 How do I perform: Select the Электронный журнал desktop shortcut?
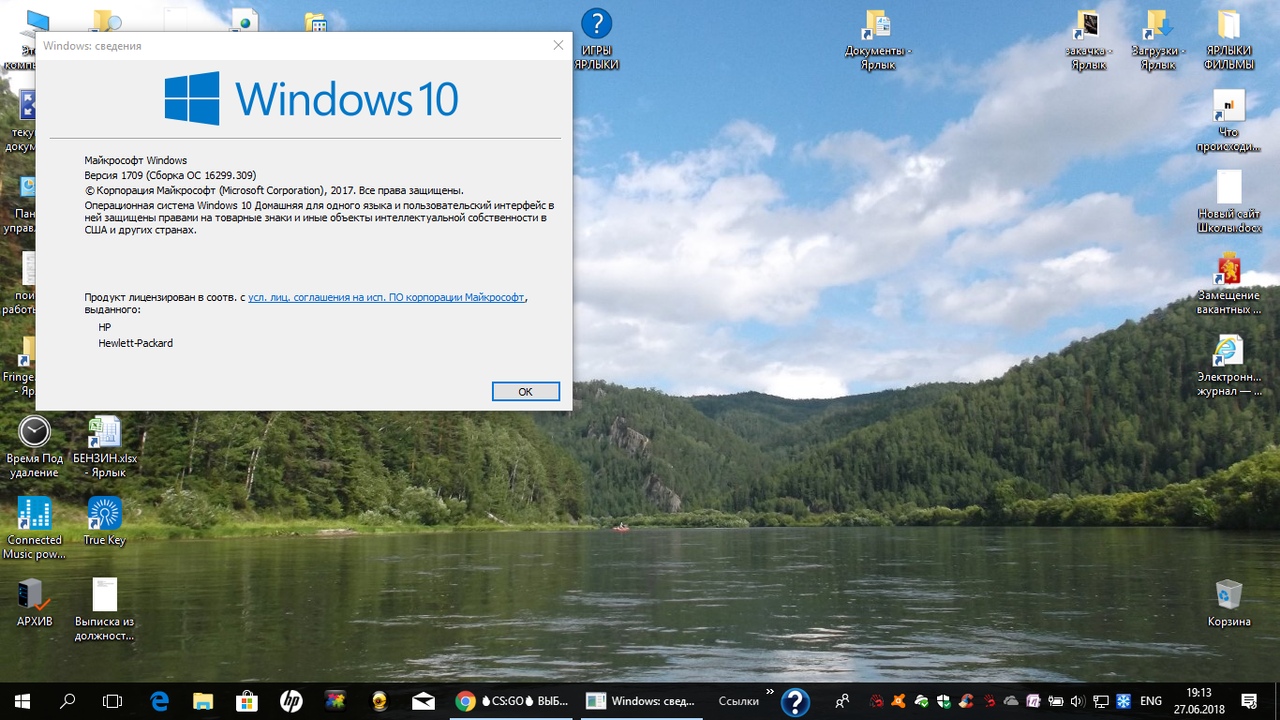[x=1229, y=366]
